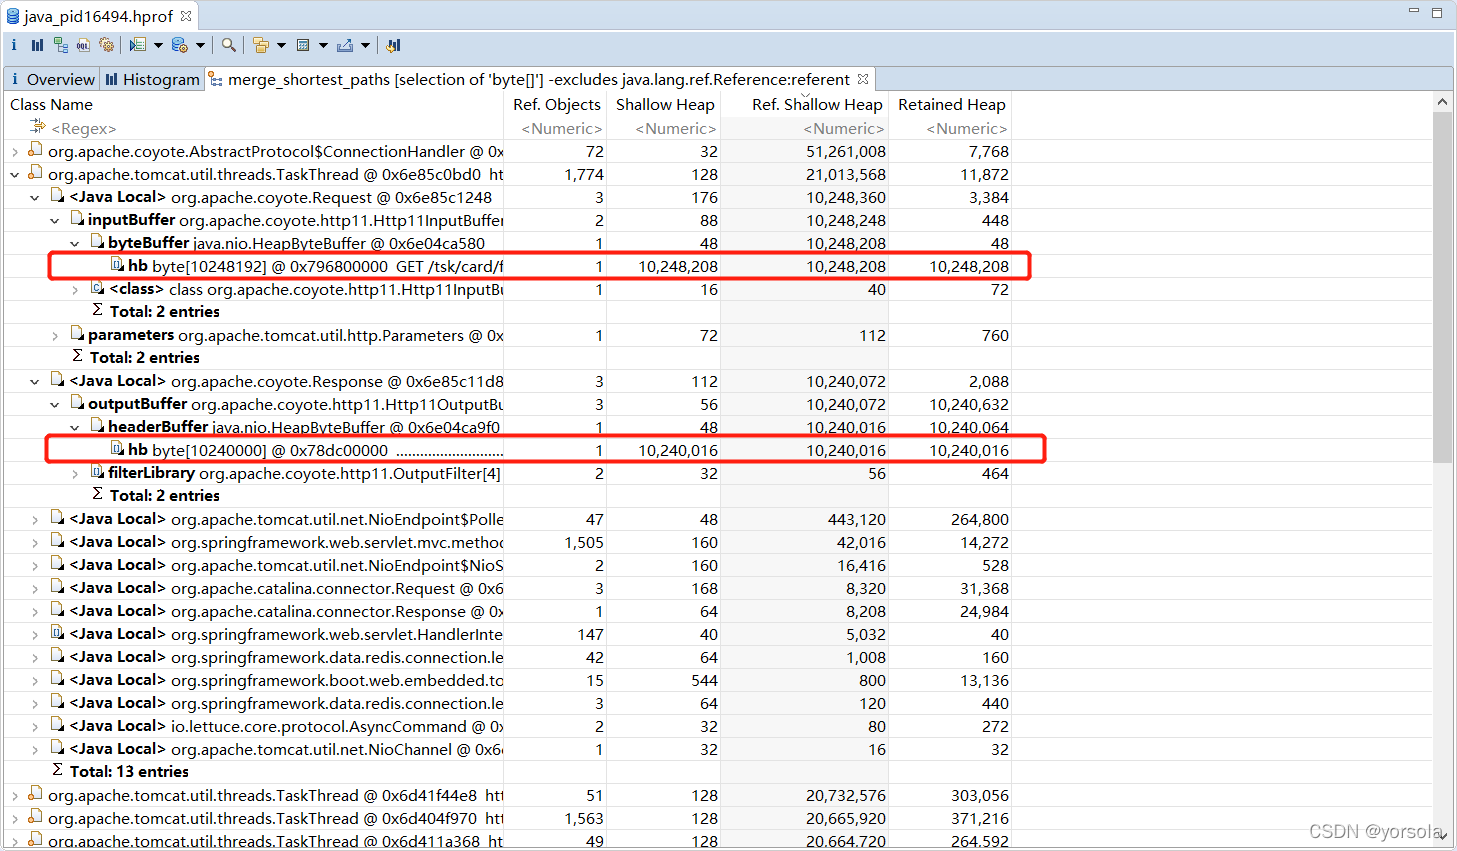Run the expert system report icon
This screenshot has height=851, width=1457.
(x=106, y=45)
